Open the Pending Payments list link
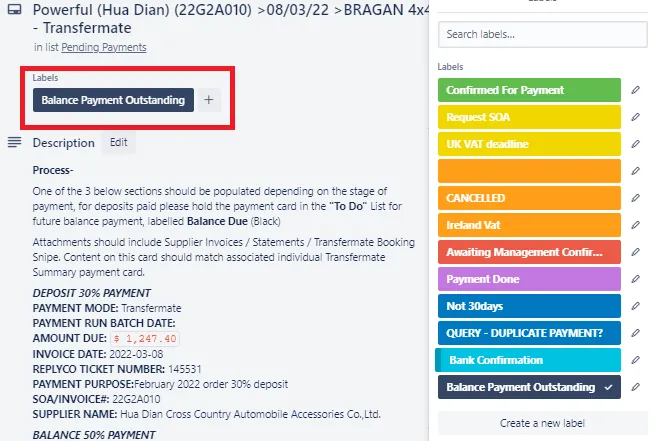 click(104, 47)
